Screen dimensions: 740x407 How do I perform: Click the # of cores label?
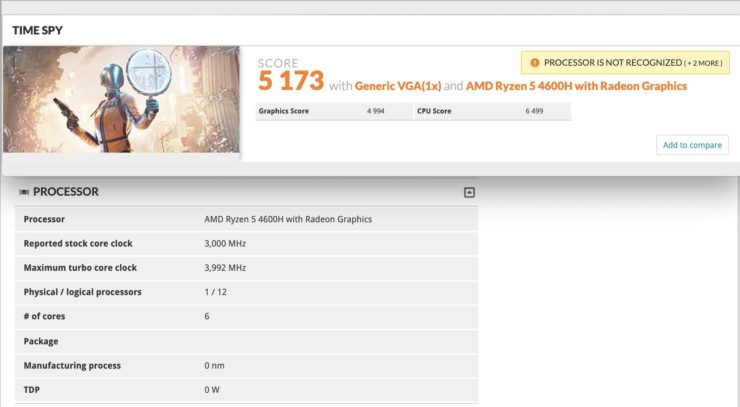click(x=44, y=316)
